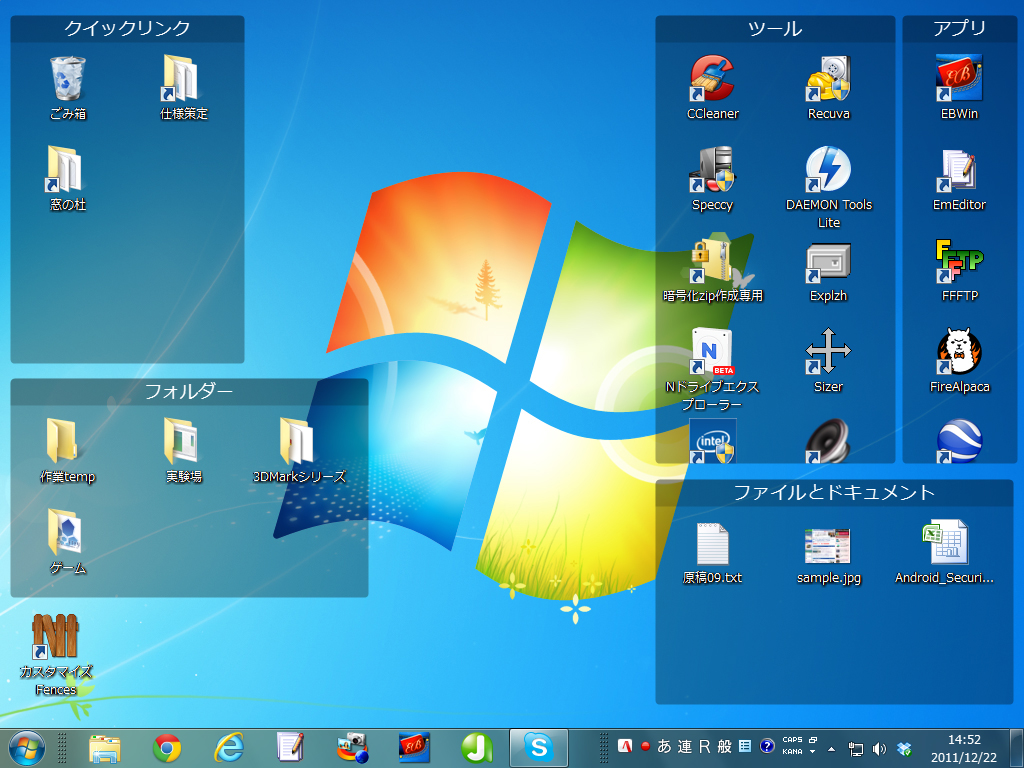The height and width of the screenshot is (768, 1024).
Task: Open the green J taskbar app
Action: tap(476, 748)
